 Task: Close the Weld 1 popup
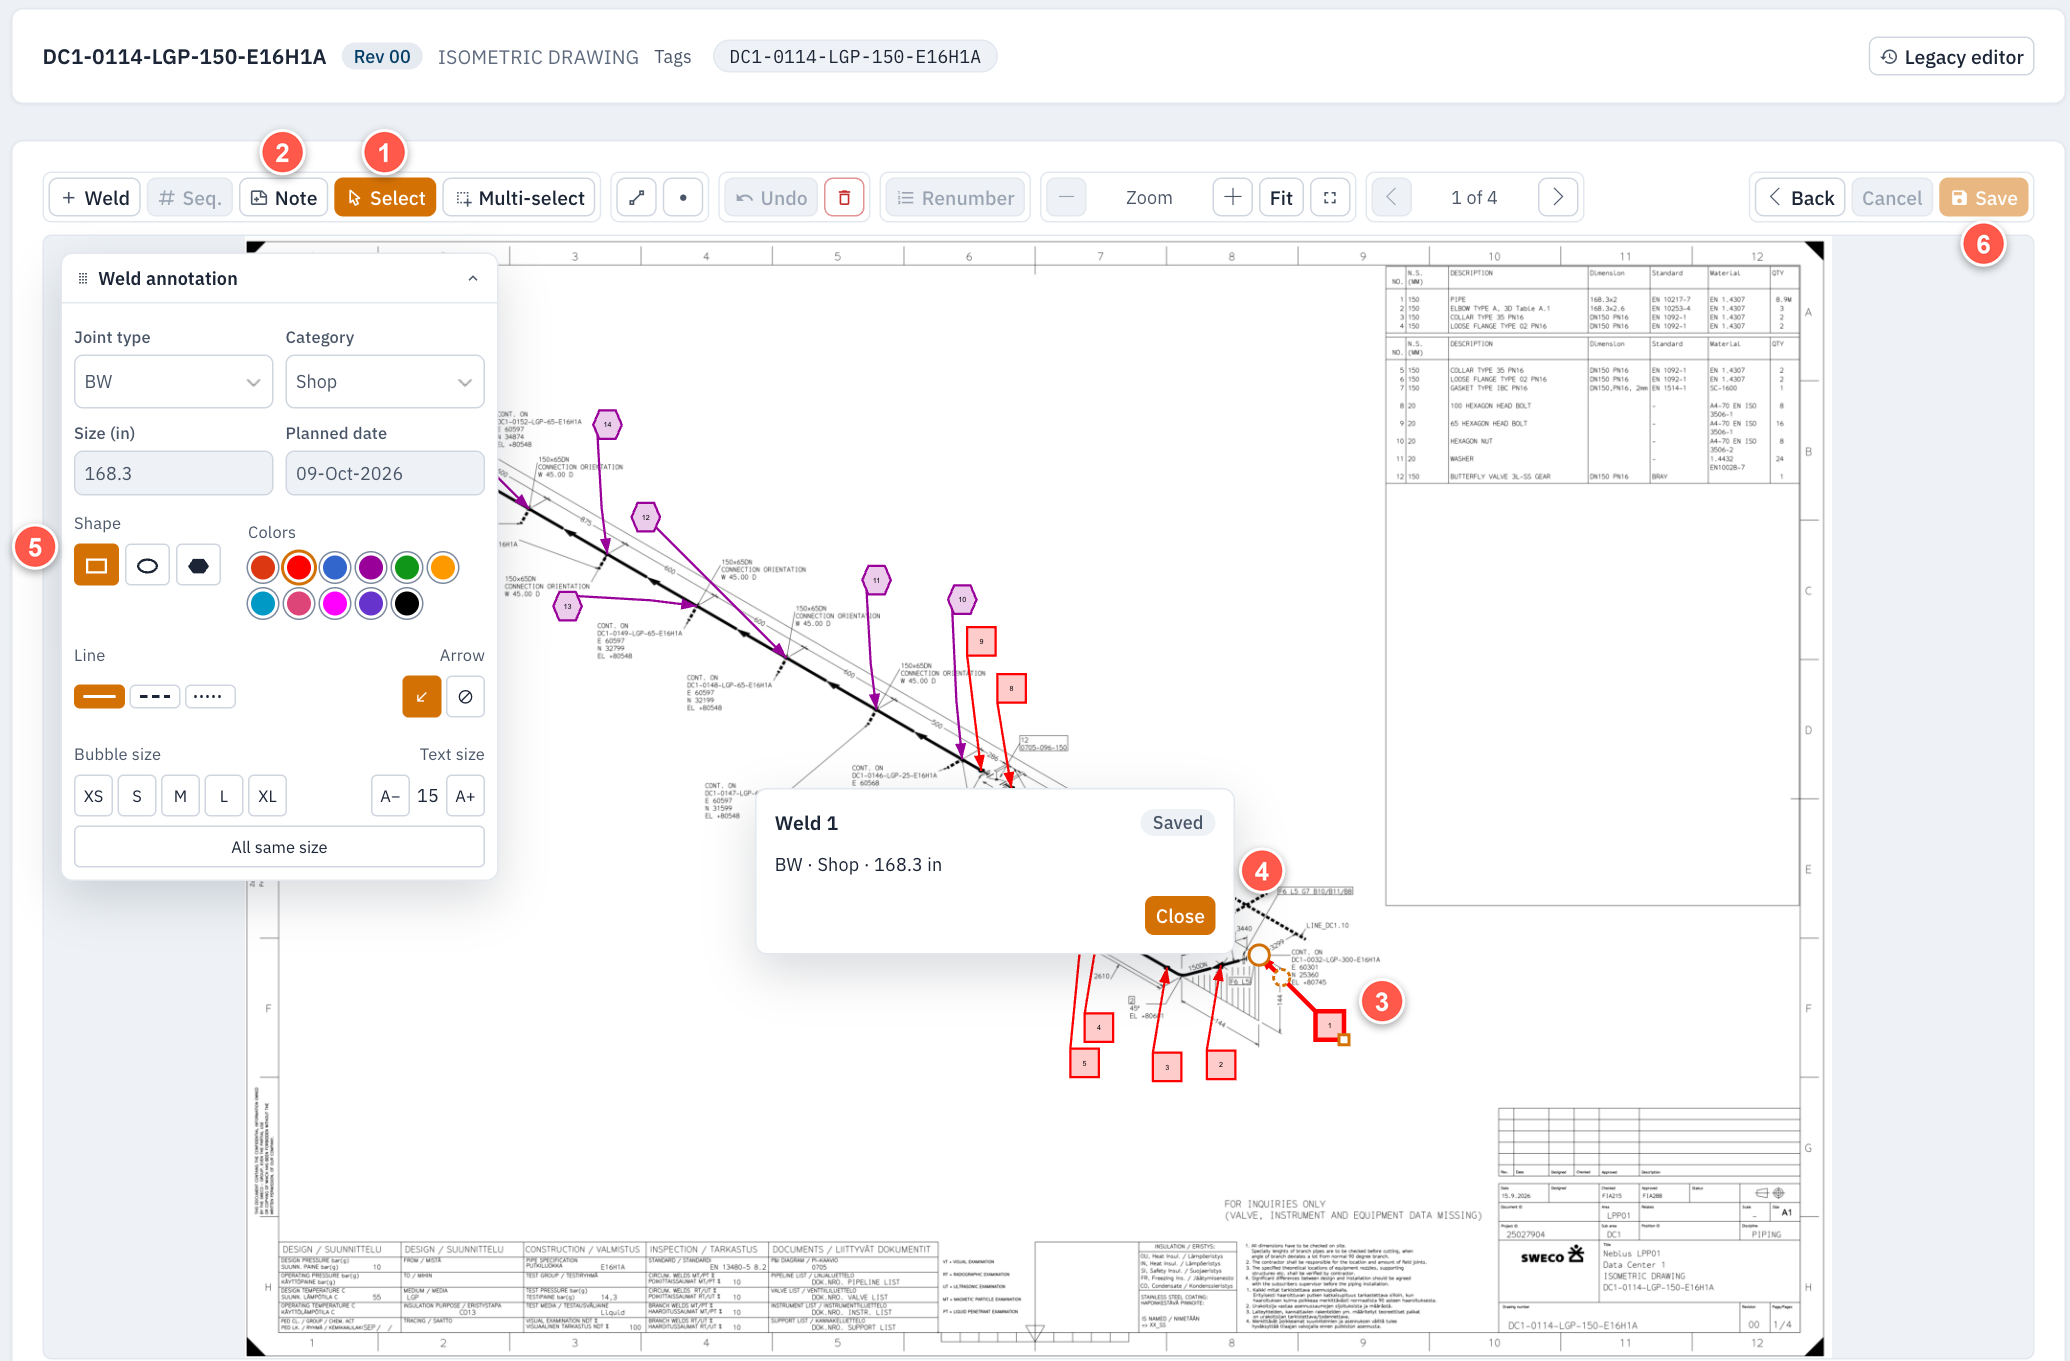coord(1180,916)
